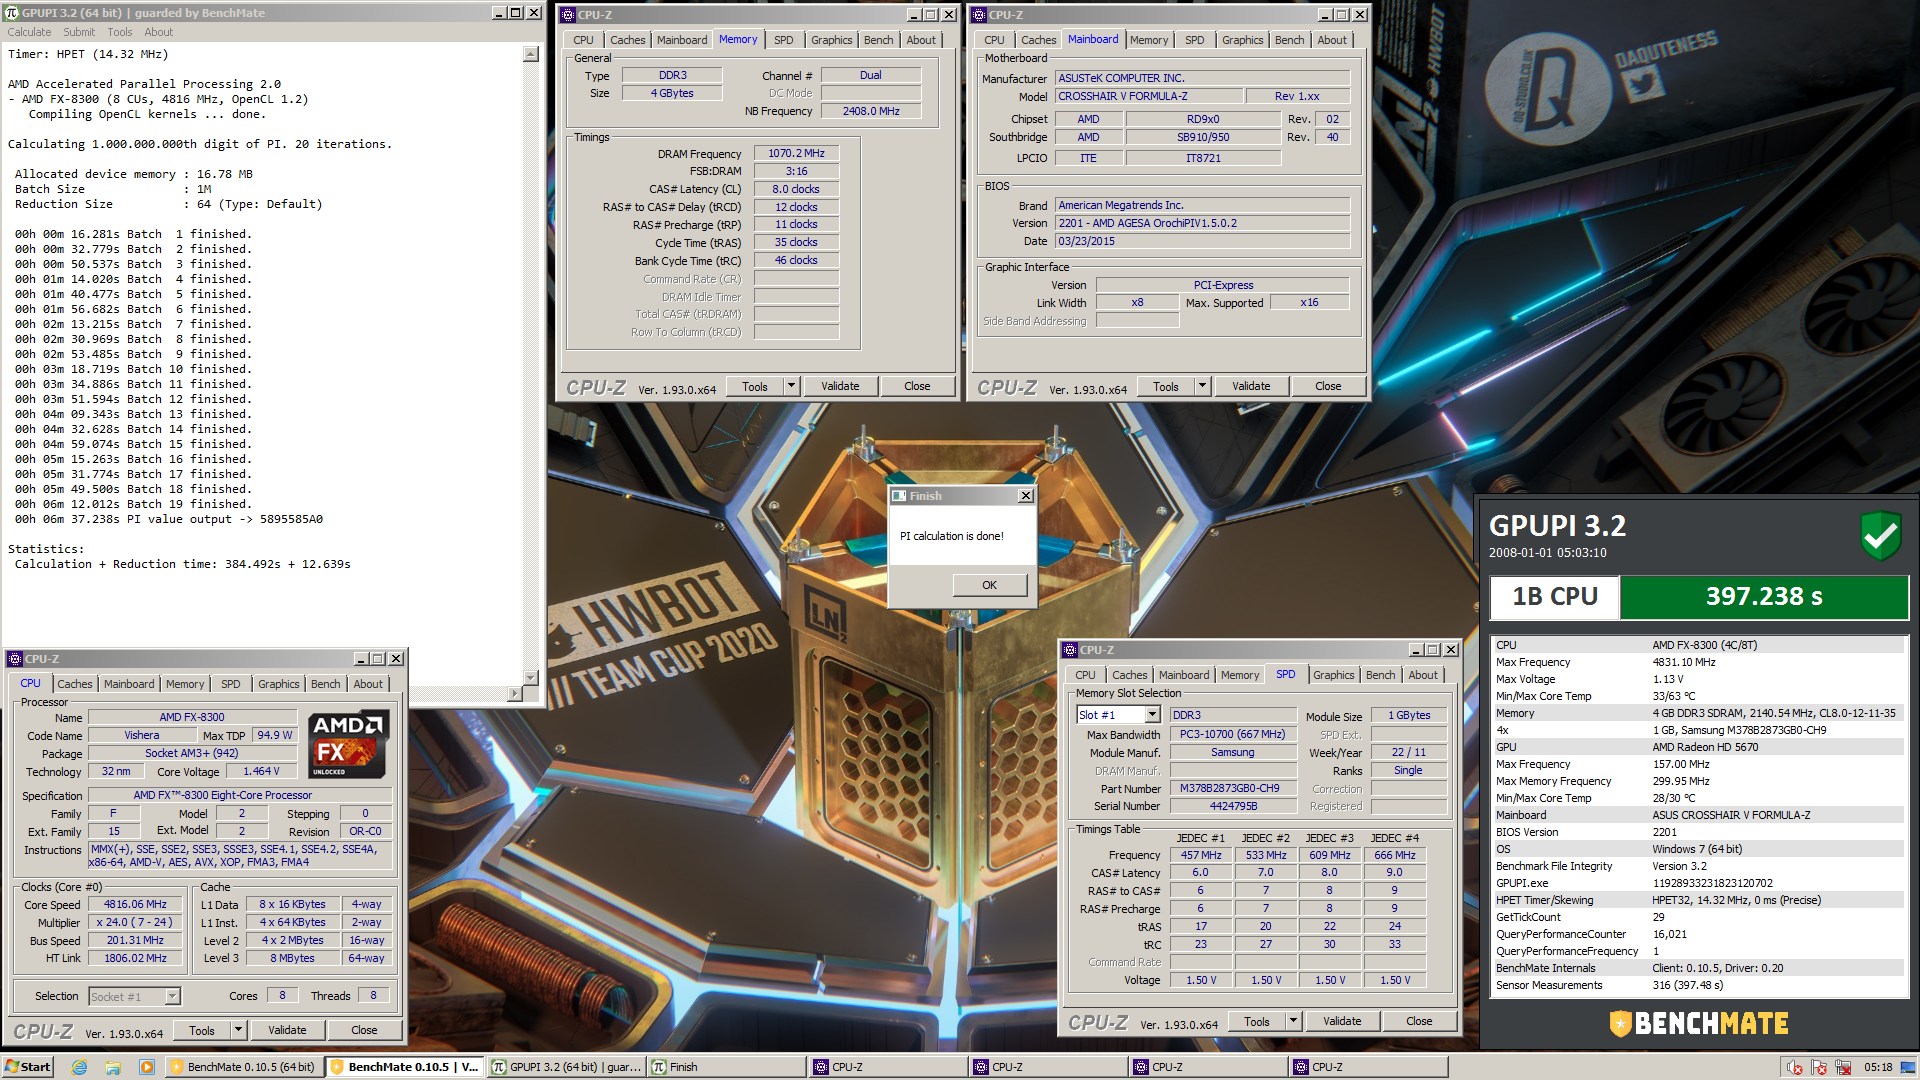The width and height of the screenshot is (1920, 1080).
Task: Open the Windows Start menu
Action: coord(27,1067)
